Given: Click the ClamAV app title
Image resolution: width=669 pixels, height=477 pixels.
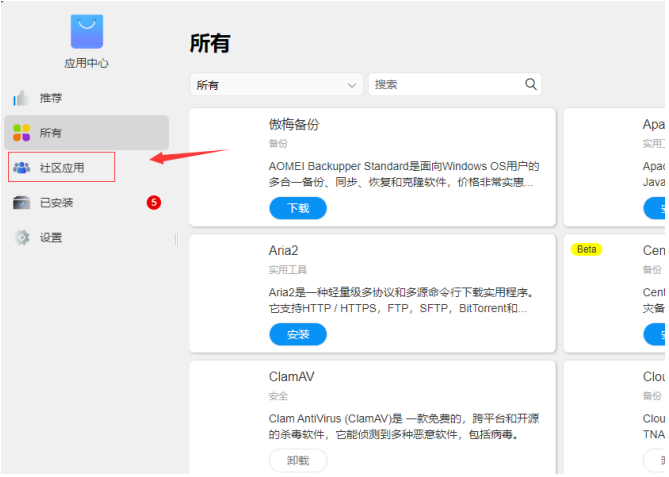Looking at the screenshot, I should [x=291, y=377].
